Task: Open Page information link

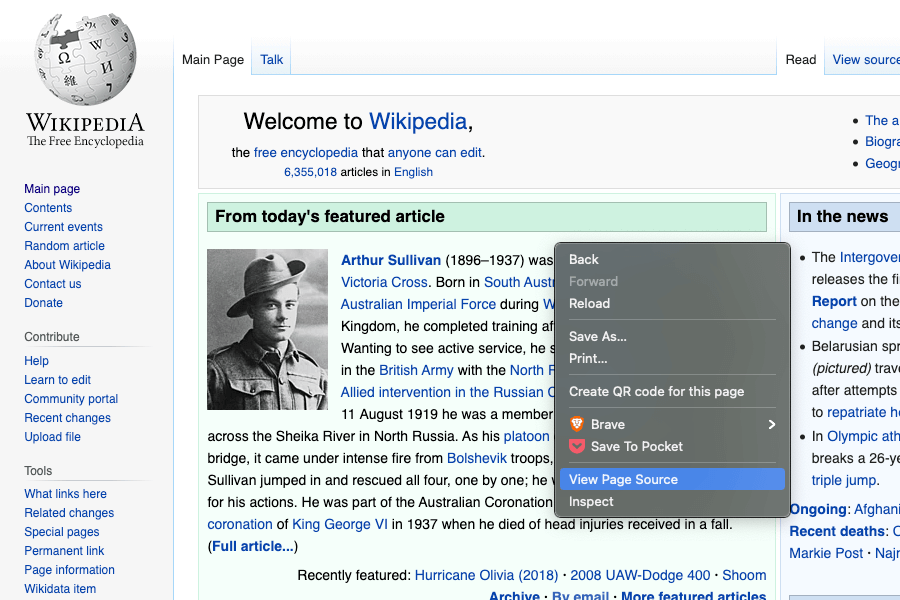Action: coord(69,570)
